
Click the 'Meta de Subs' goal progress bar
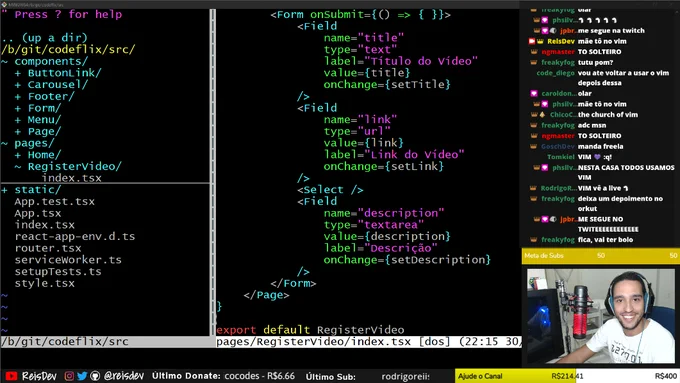point(601,256)
